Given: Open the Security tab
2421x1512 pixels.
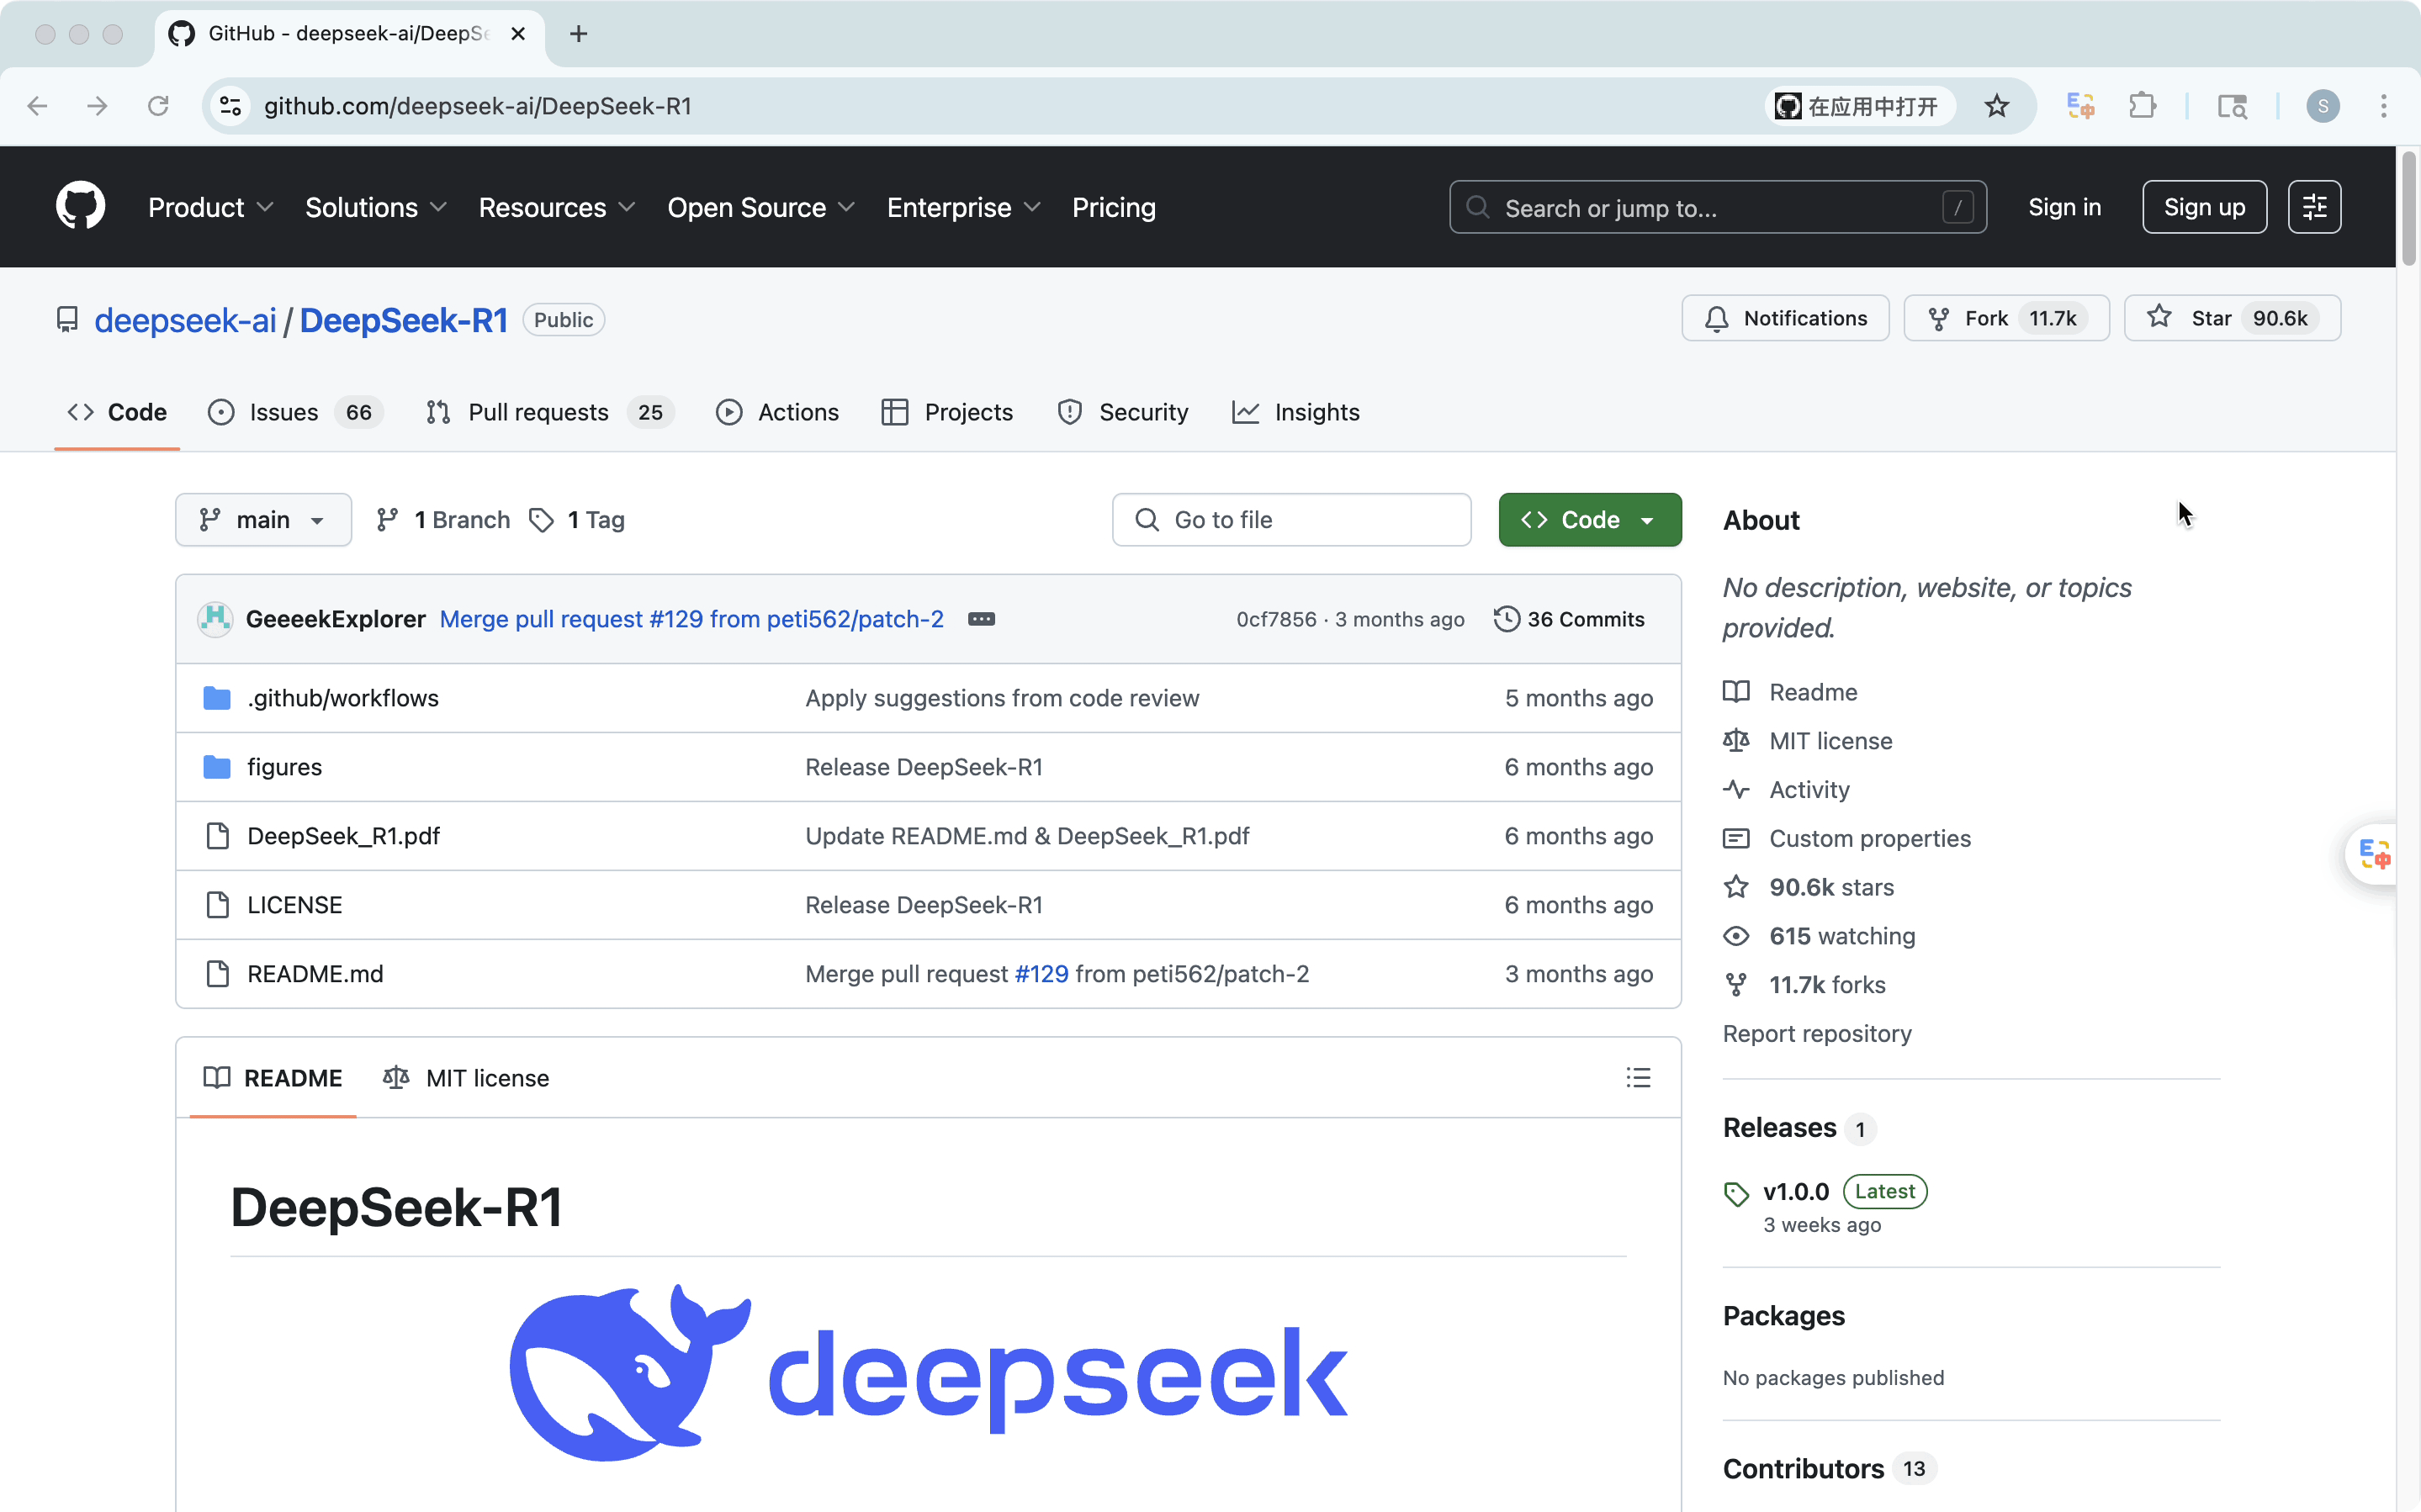Looking at the screenshot, I should click(1123, 412).
